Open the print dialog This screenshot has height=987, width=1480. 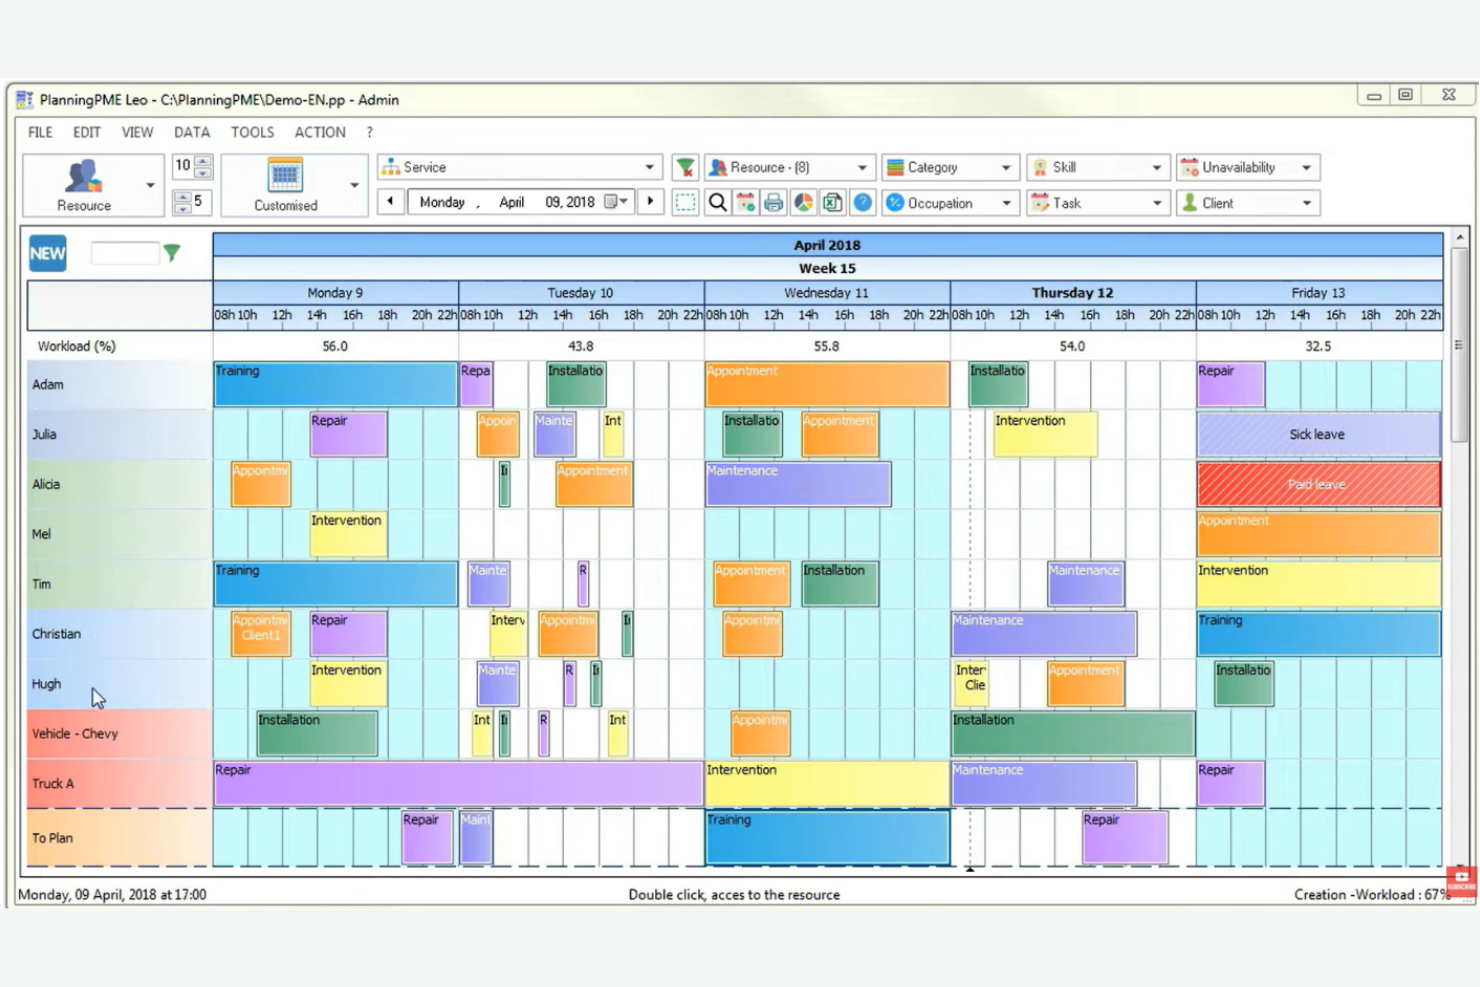tap(774, 202)
